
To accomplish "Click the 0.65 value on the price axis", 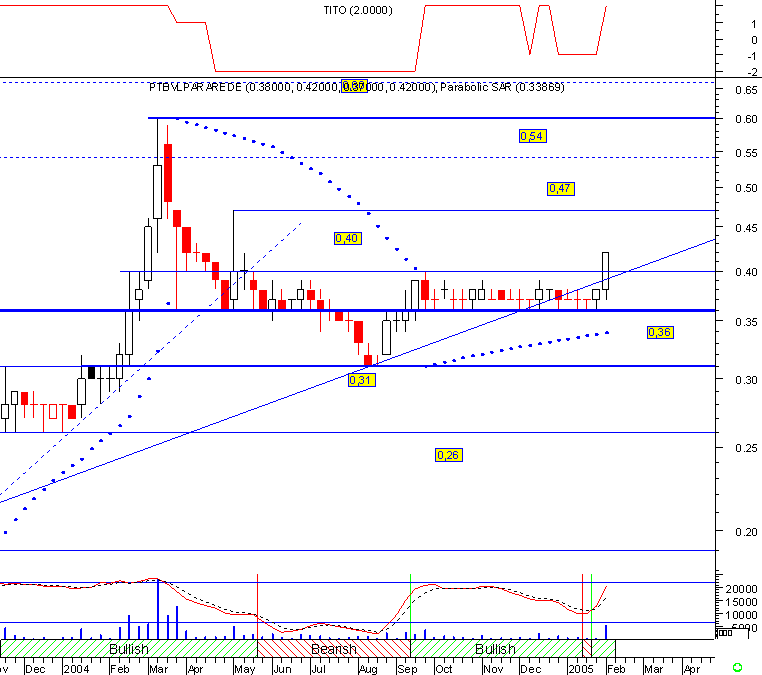I will [x=746, y=90].
